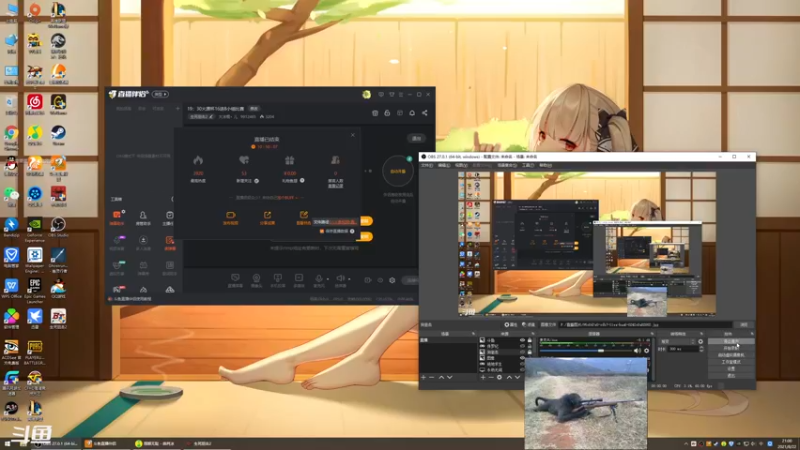Open settings gear in streaming assistant bottom bar
Screen dimensions: 800x450
point(392,280)
